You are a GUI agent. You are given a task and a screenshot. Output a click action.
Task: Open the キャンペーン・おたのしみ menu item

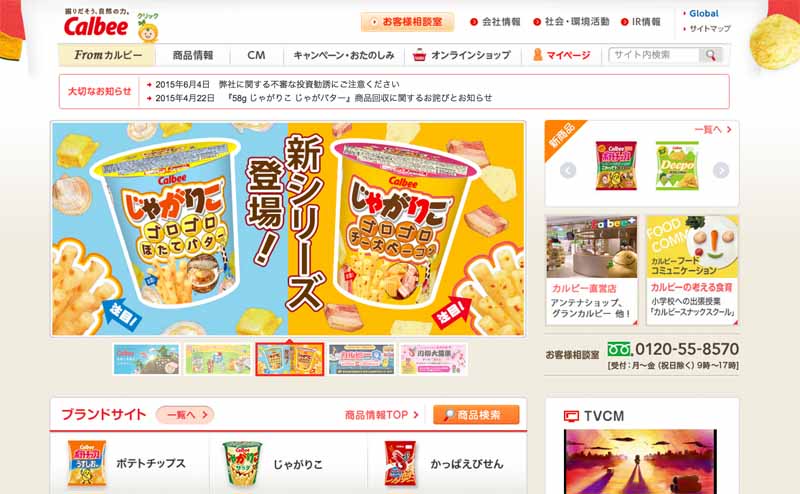tap(343, 55)
